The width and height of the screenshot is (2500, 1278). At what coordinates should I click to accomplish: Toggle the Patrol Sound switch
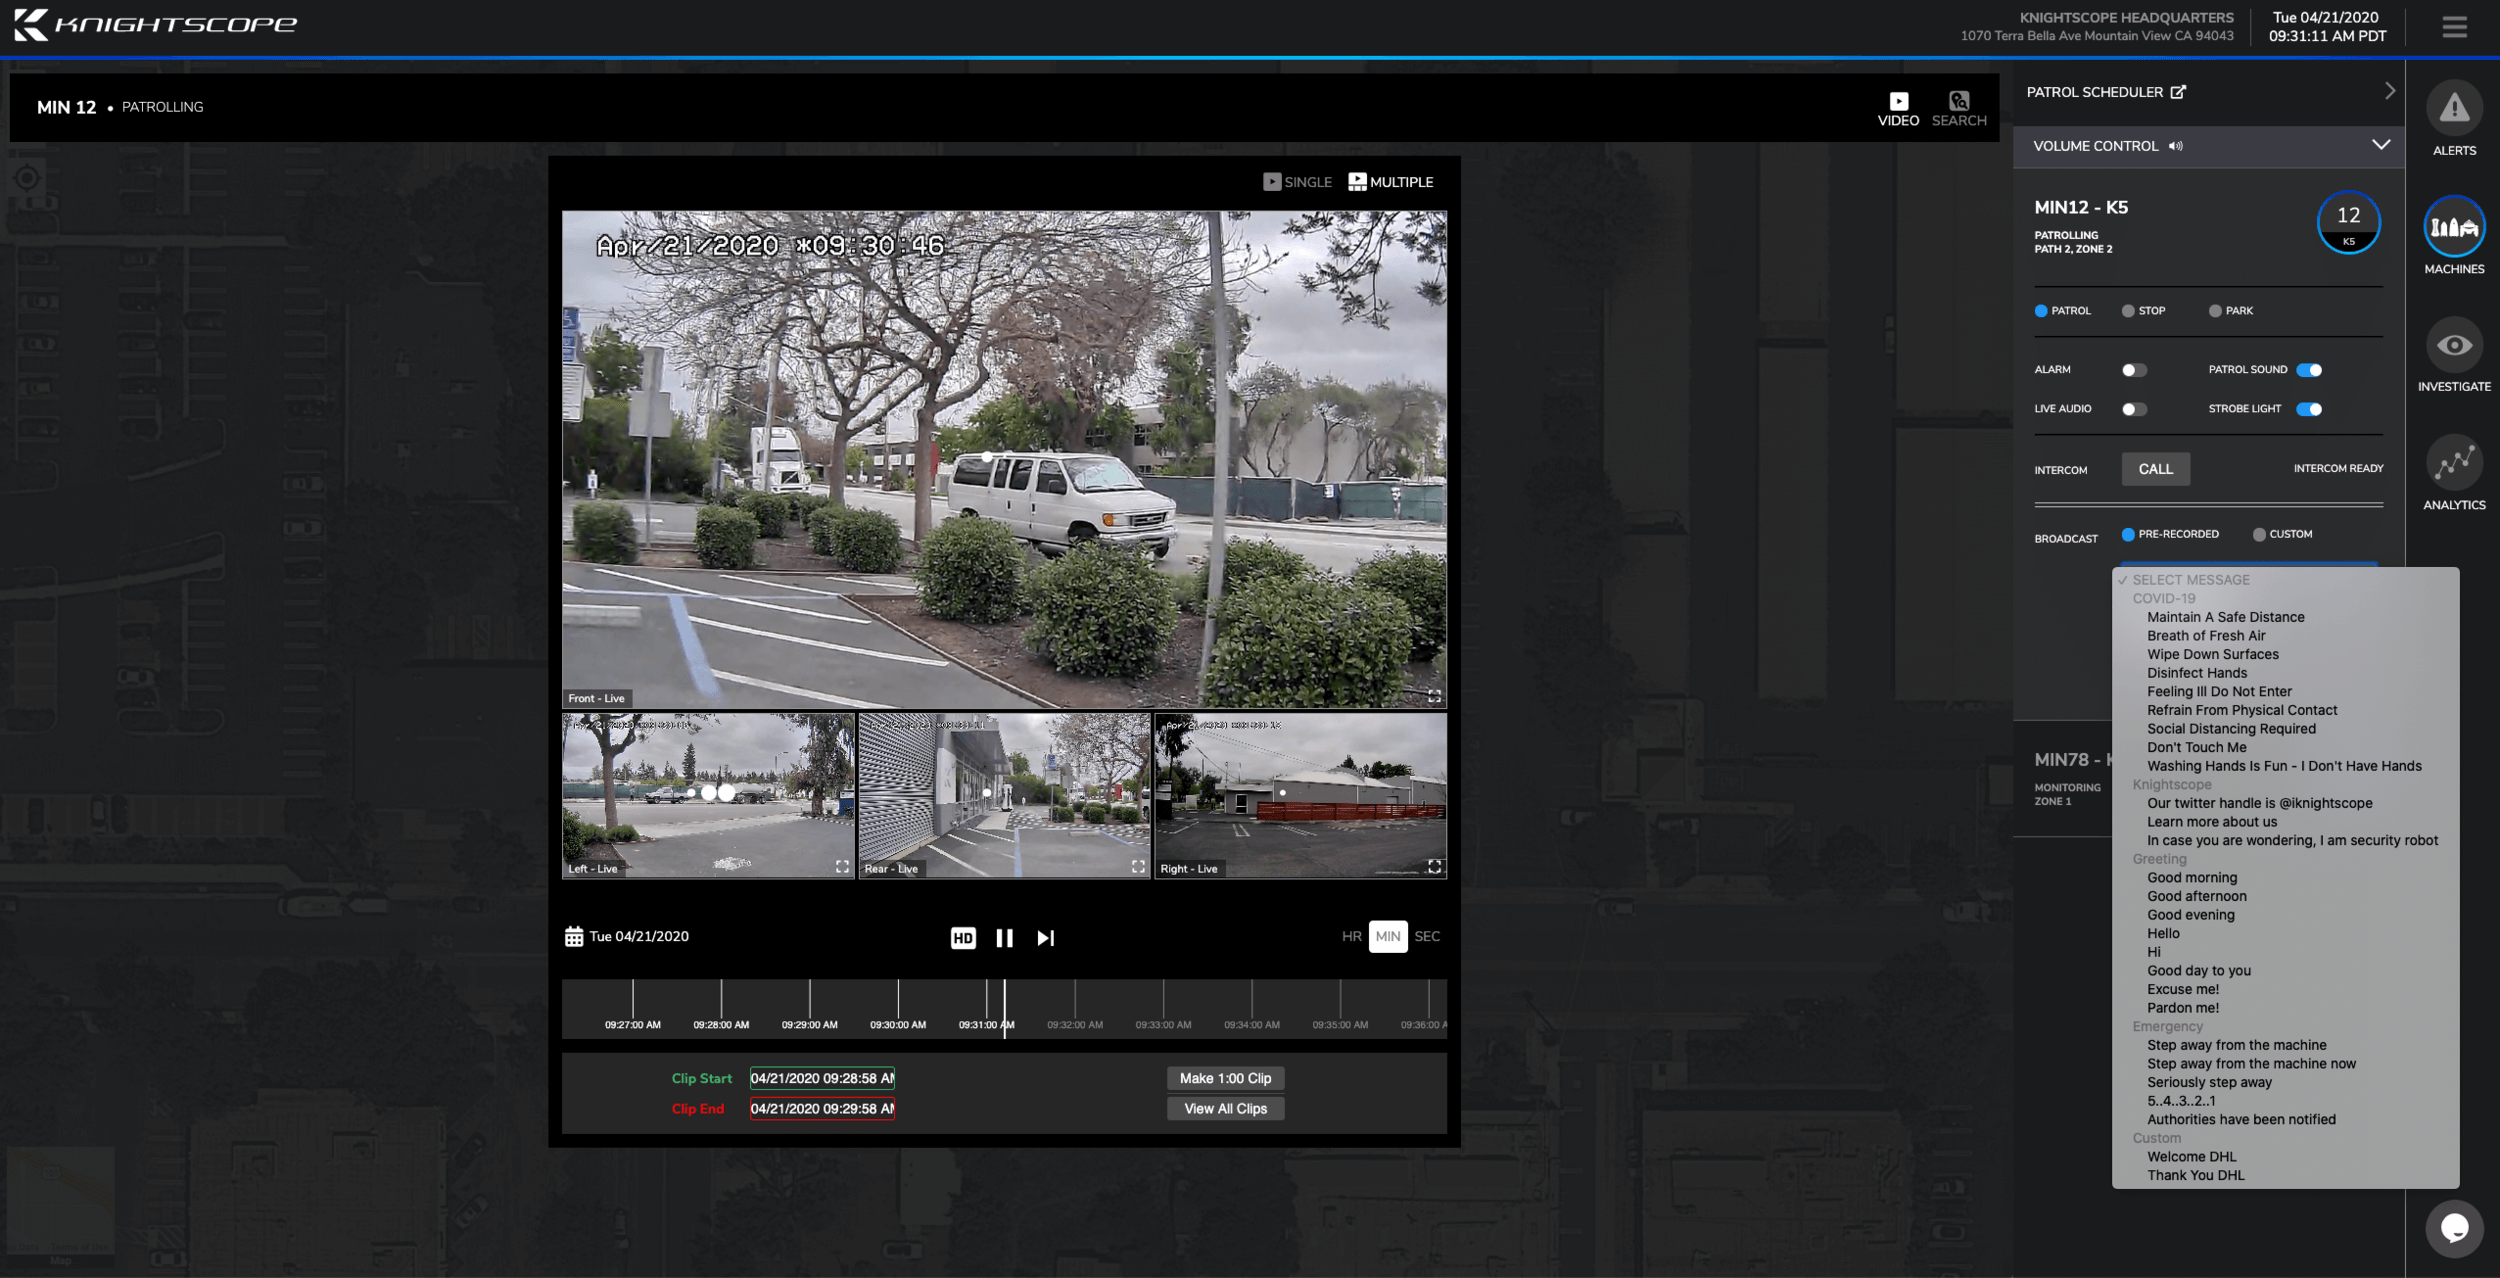pyautogui.click(x=2309, y=370)
